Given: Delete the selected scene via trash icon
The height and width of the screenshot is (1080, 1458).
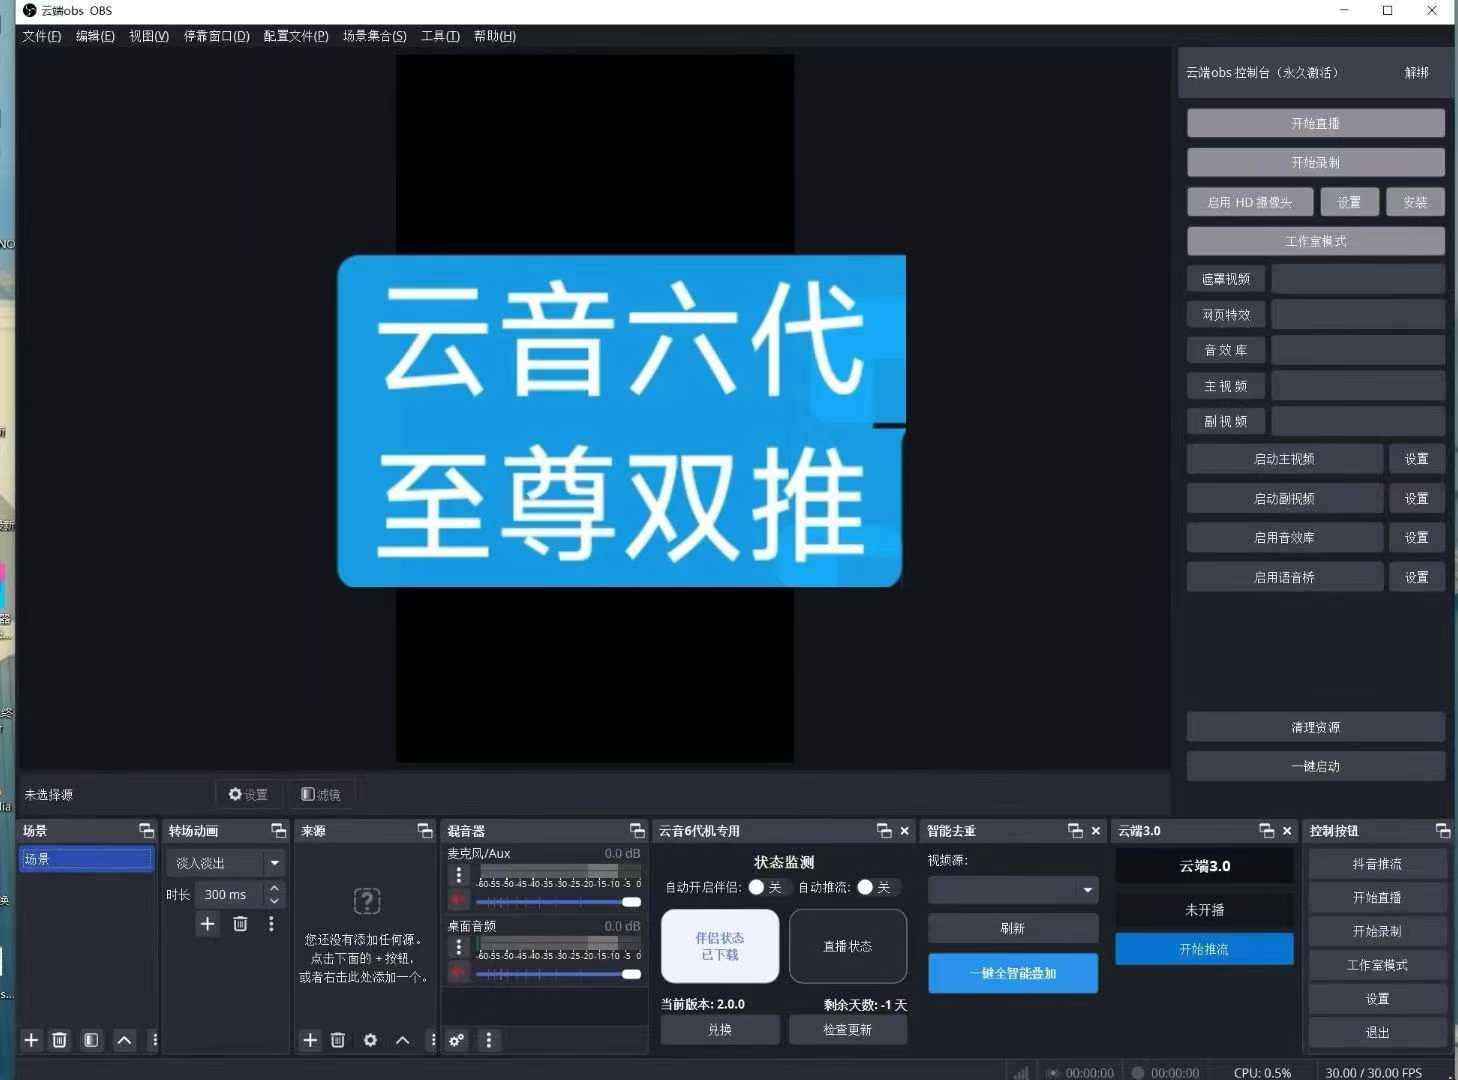Looking at the screenshot, I should 60,1040.
